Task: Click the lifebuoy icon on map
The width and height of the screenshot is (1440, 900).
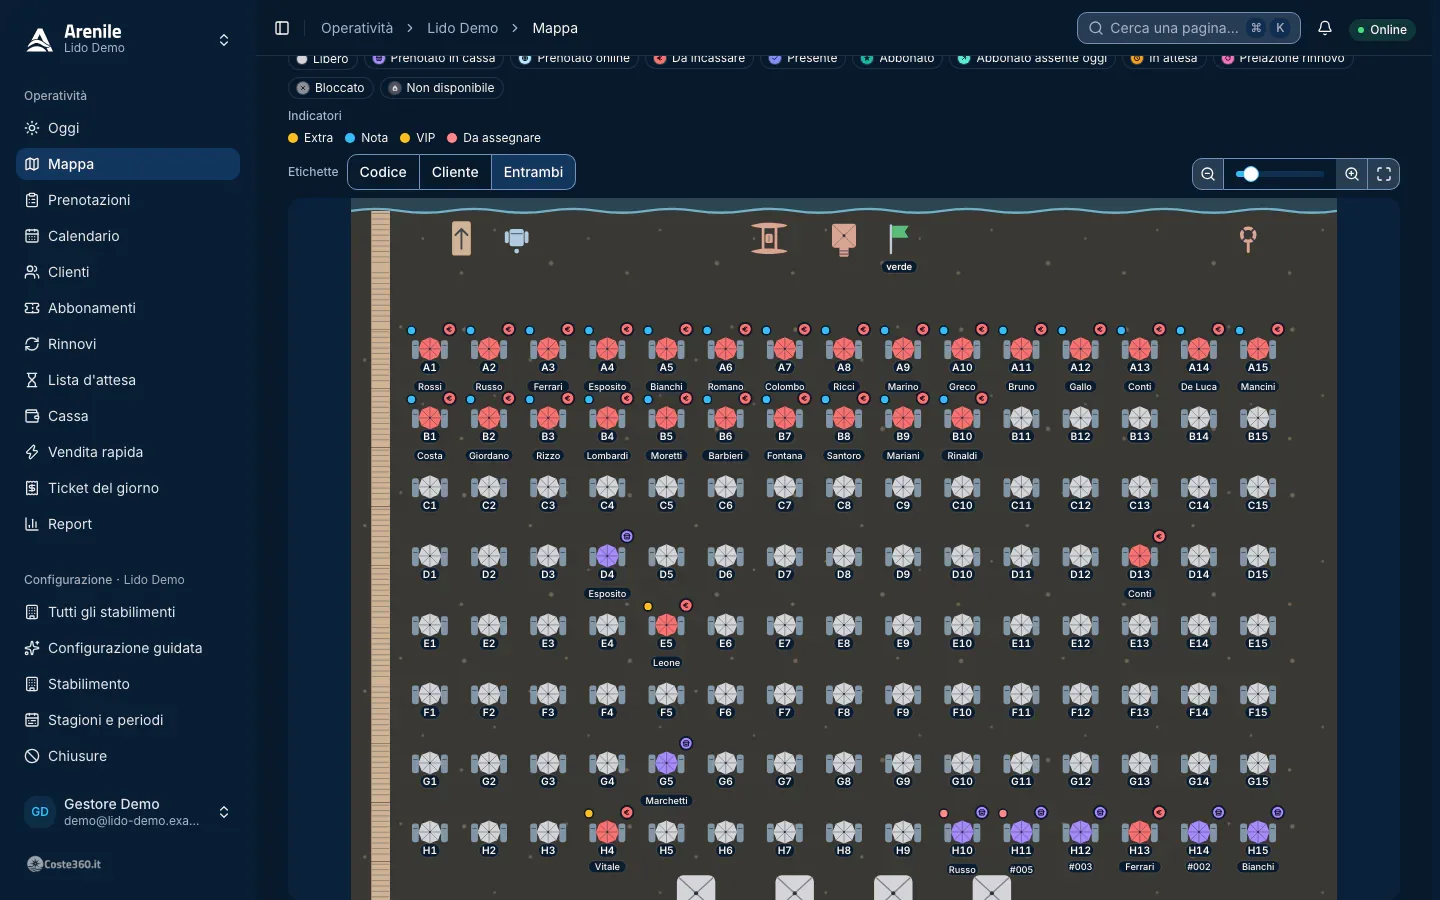Action: [1248, 239]
